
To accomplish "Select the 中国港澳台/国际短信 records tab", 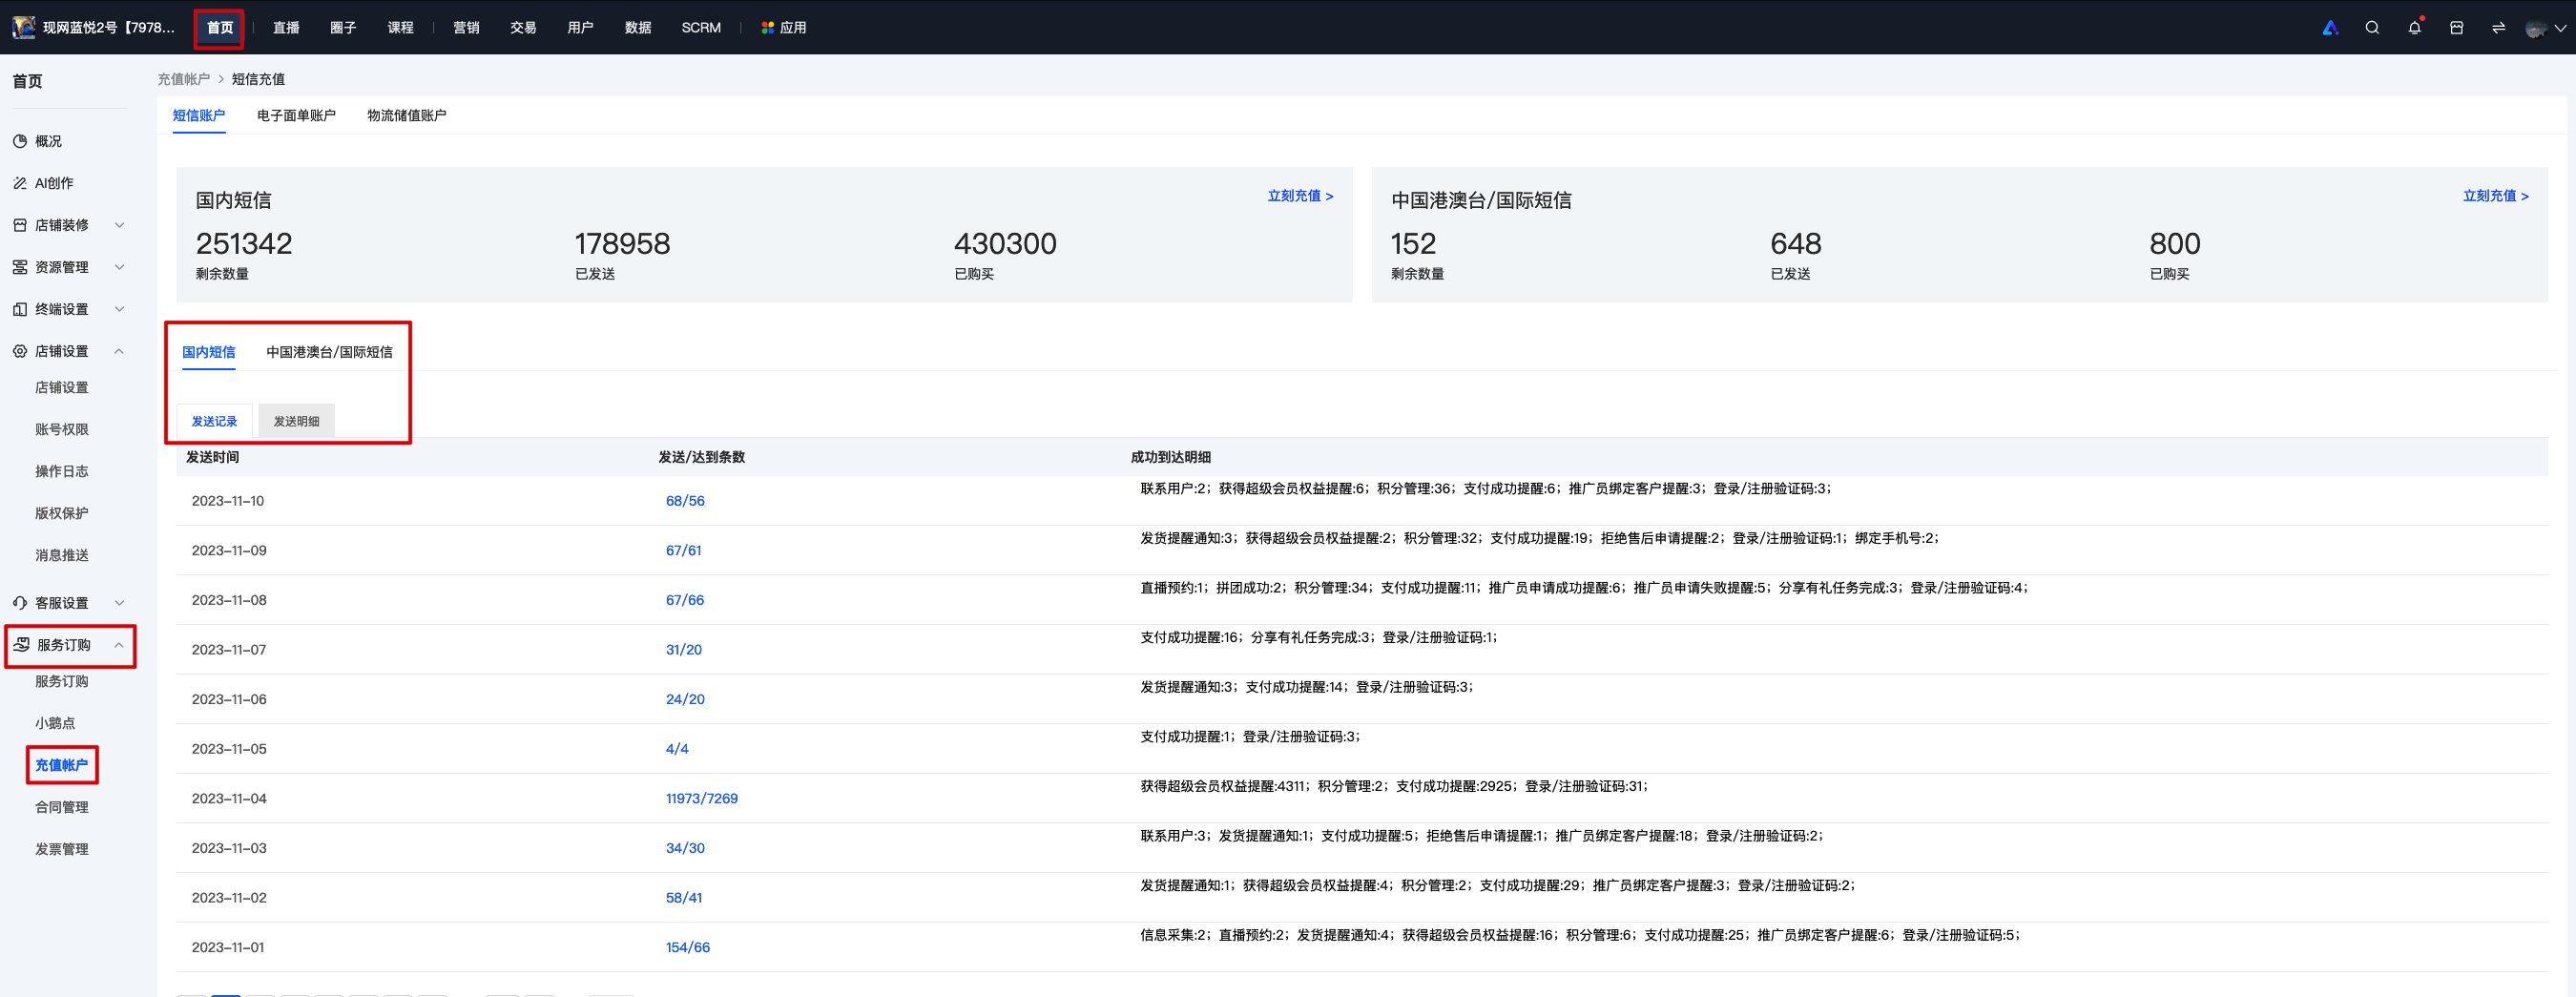I will point(329,352).
